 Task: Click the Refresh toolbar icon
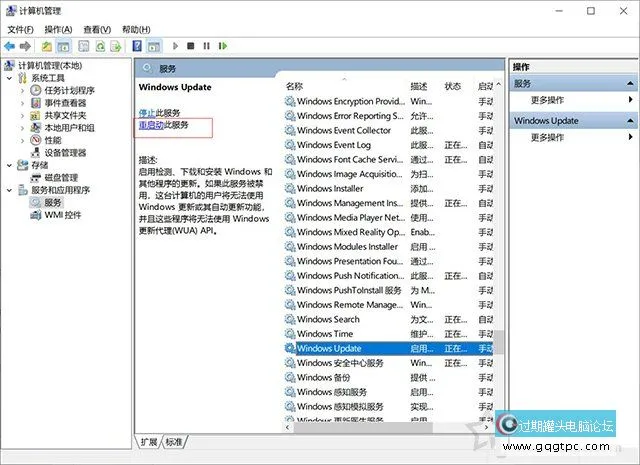[100, 46]
